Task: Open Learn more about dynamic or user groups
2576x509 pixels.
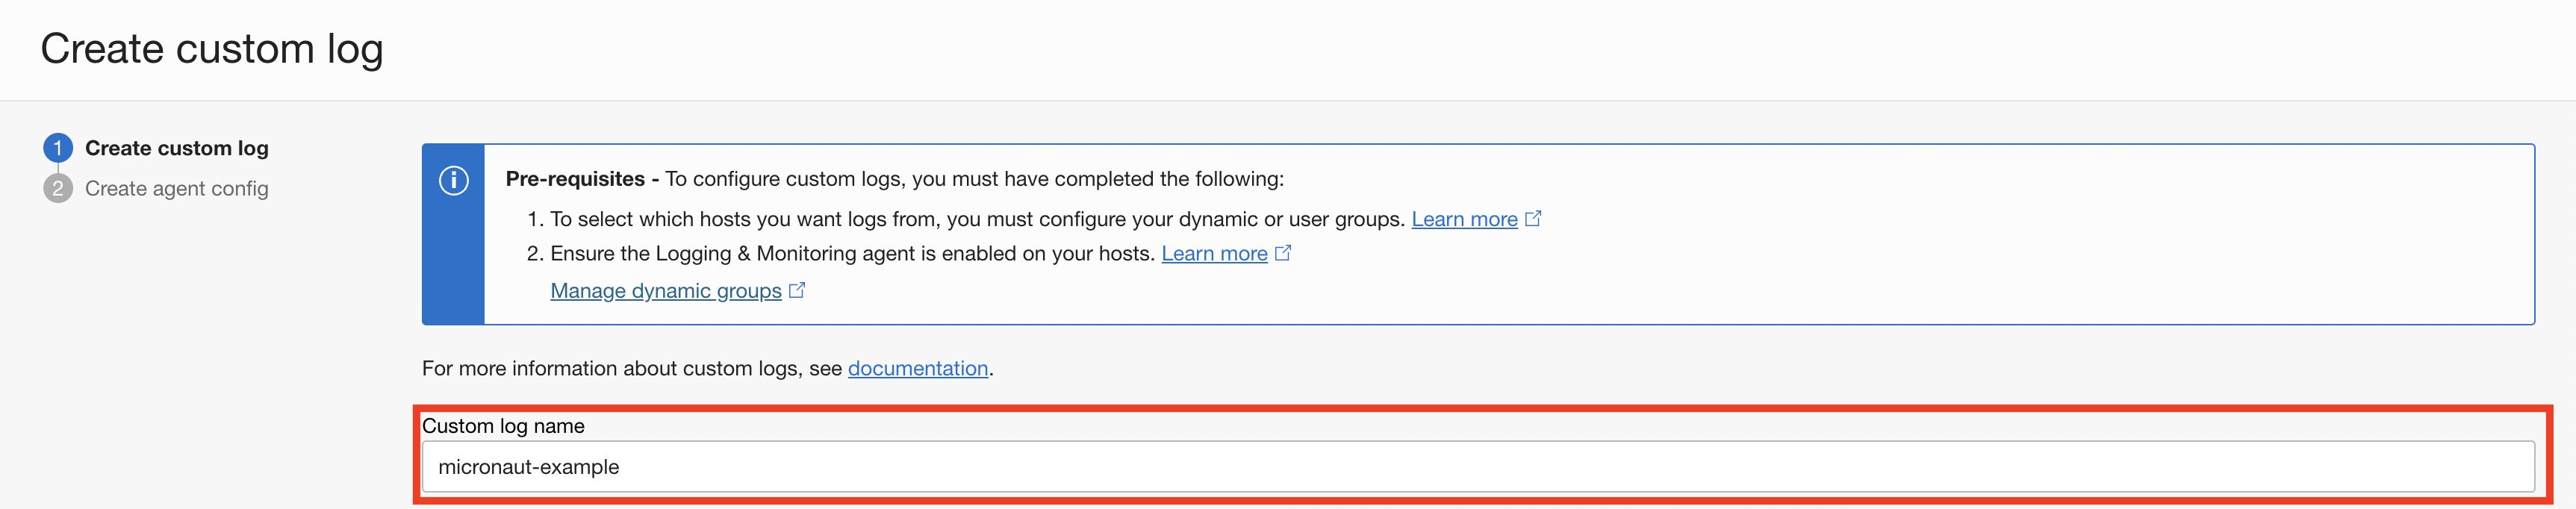Action: pos(1463,219)
